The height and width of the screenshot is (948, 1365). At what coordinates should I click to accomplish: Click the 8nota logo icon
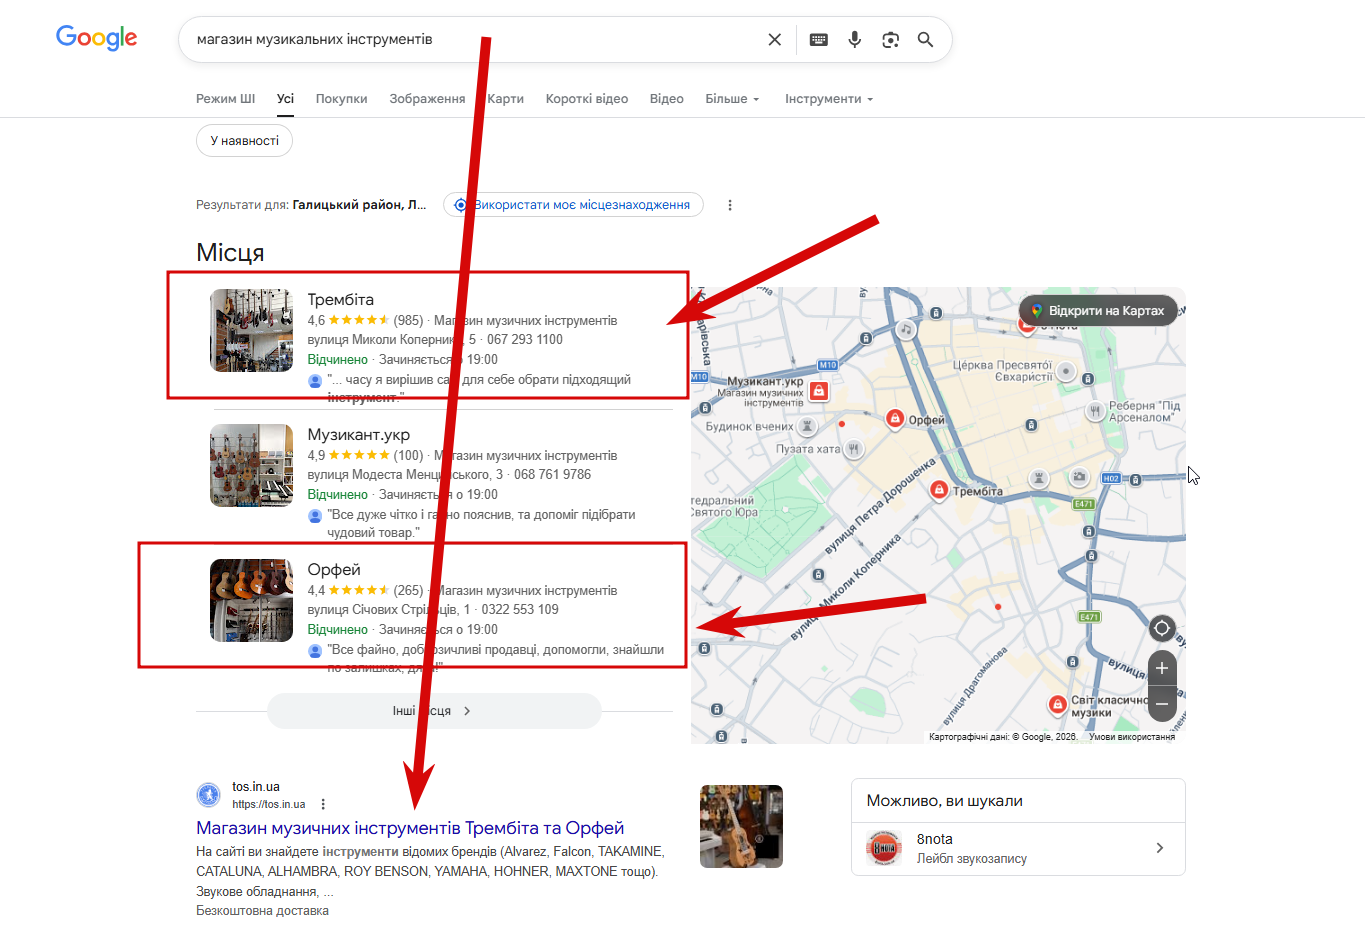[884, 848]
